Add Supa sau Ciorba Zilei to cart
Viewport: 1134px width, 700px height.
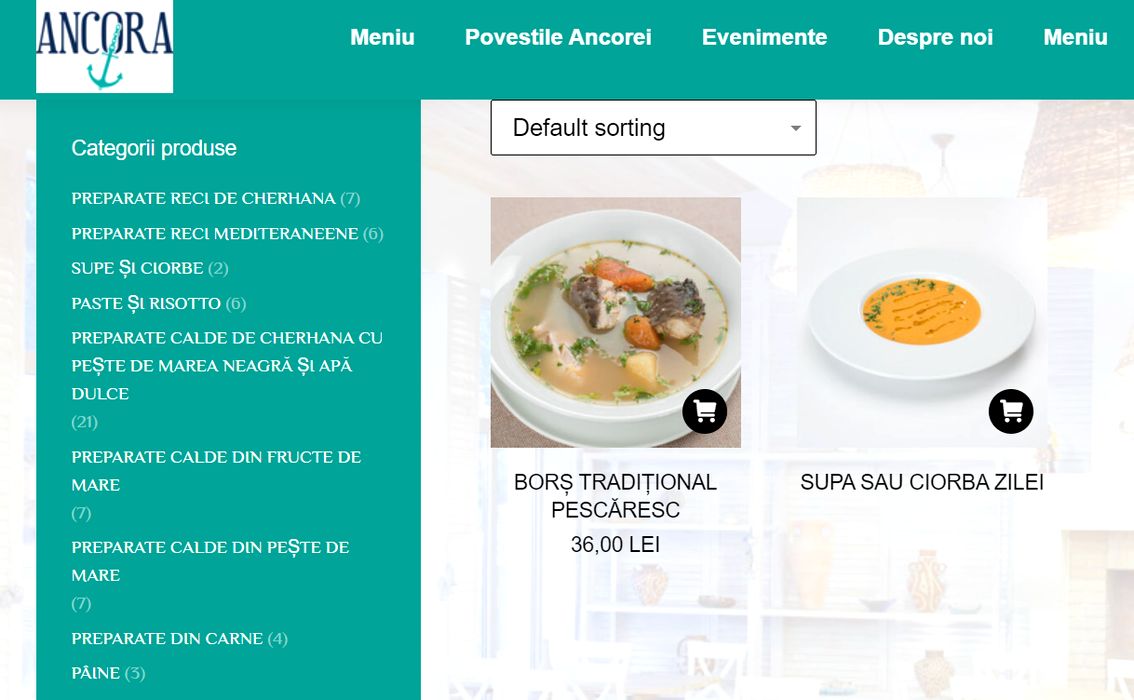1011,411
